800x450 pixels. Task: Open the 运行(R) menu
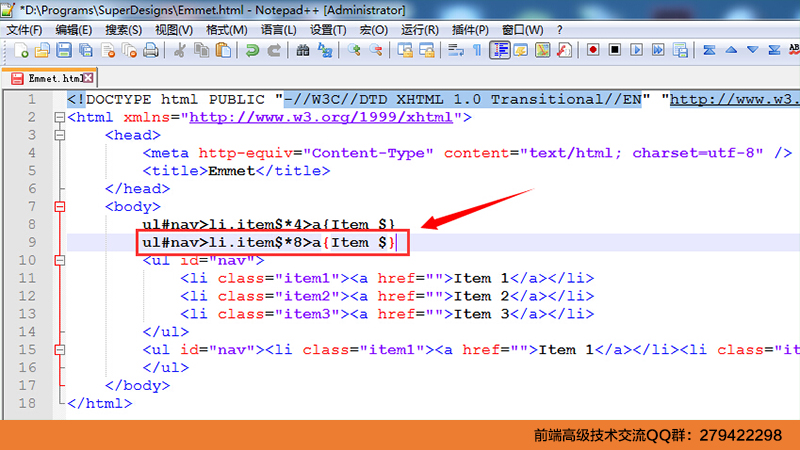[x=419, y=30]
